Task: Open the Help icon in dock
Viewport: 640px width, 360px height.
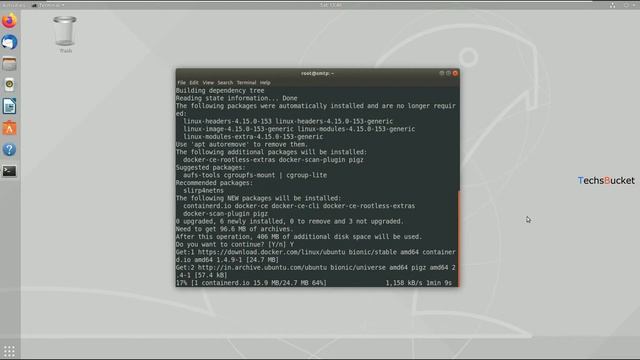Action: tap(9, 149)
